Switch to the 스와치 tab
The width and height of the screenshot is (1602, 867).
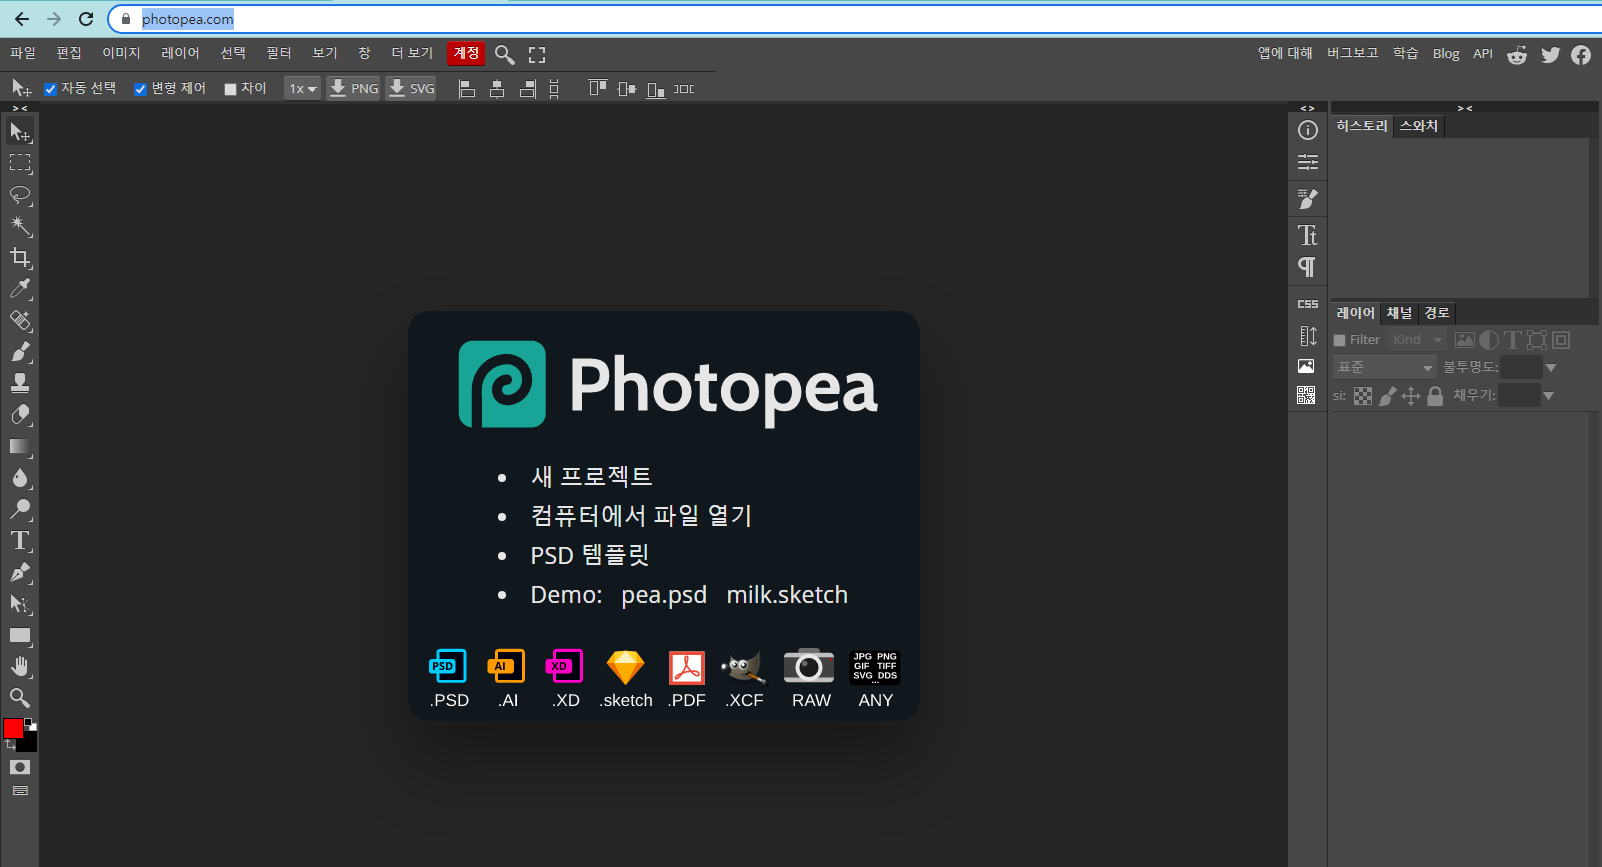[1419, 126]
